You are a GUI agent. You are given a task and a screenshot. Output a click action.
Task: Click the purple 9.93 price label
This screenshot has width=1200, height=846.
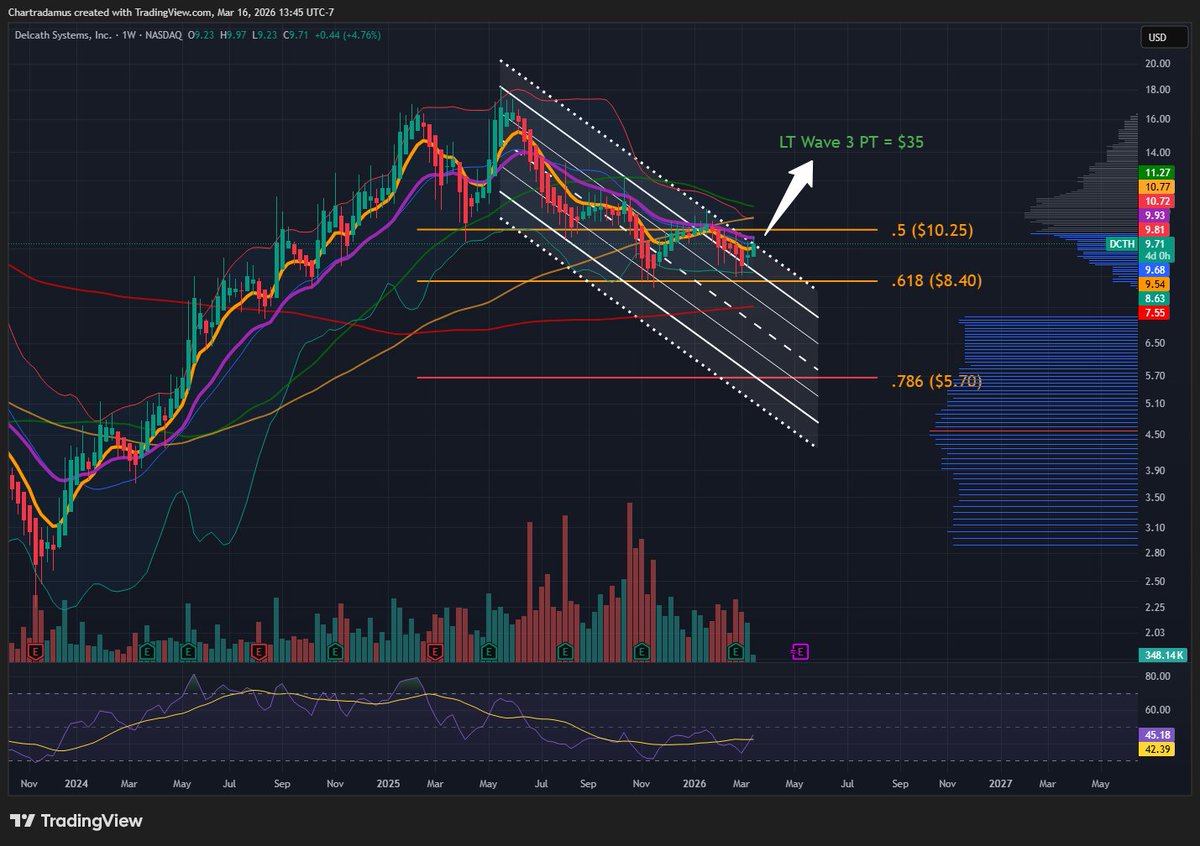pyautogui.click(x=1156, y=215)
